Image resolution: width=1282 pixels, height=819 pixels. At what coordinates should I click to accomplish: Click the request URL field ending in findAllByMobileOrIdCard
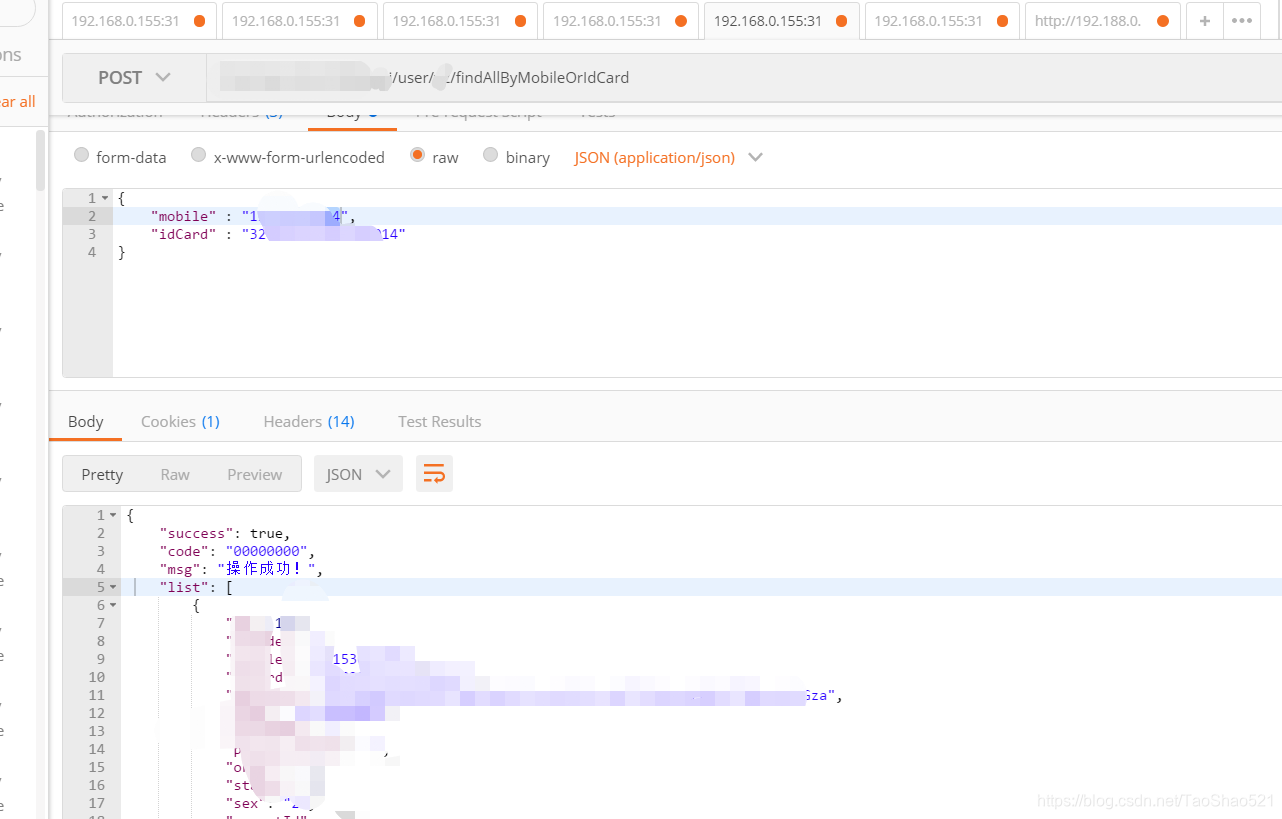coord(744,78)
